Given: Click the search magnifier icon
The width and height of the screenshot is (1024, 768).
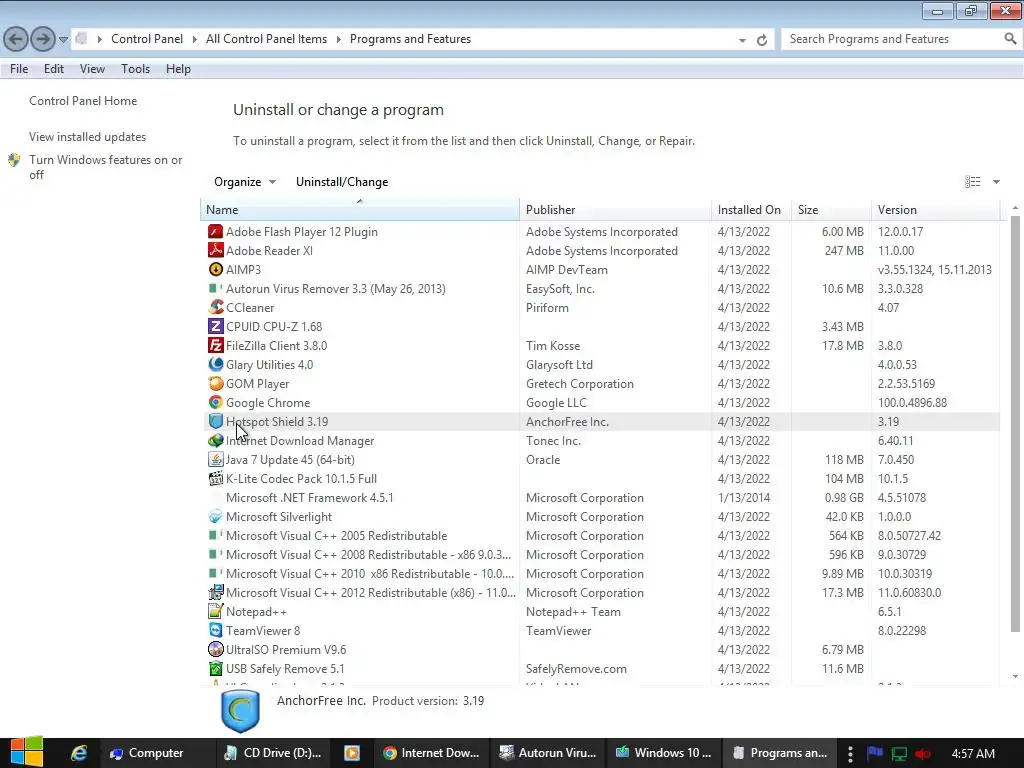Looking at the screenshot, I should [x=1010, y=39].
